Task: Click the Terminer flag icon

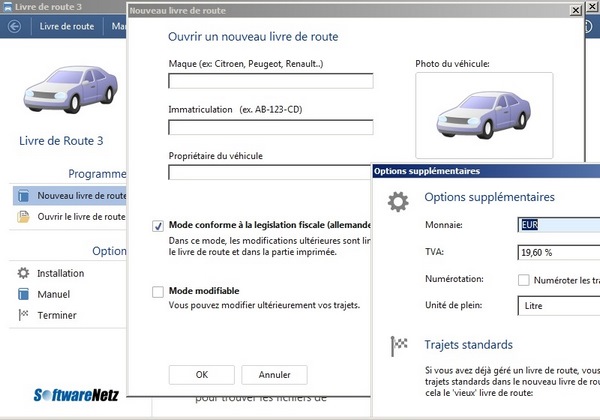Action: [23, 315]
